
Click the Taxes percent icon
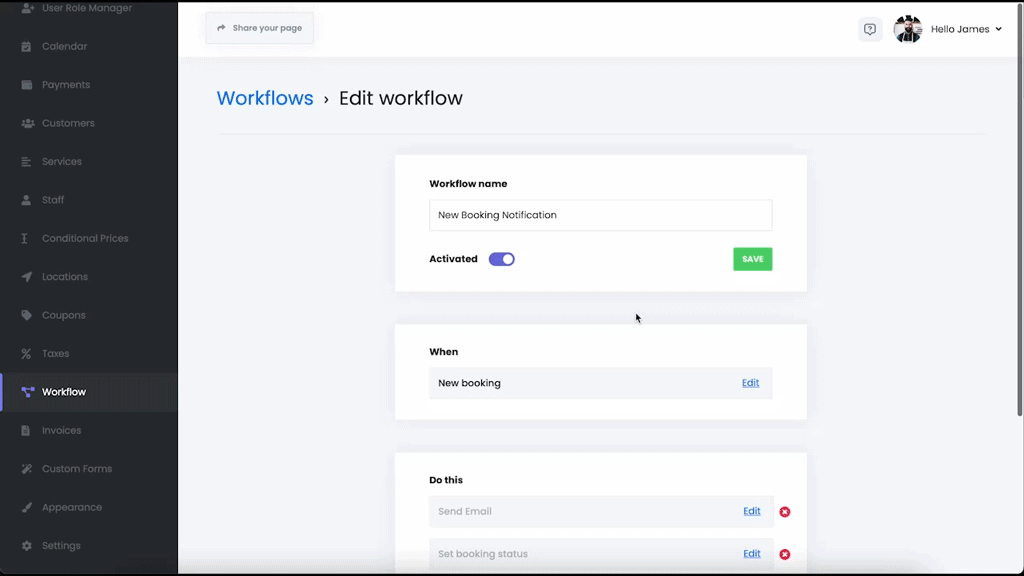[27, 354]
